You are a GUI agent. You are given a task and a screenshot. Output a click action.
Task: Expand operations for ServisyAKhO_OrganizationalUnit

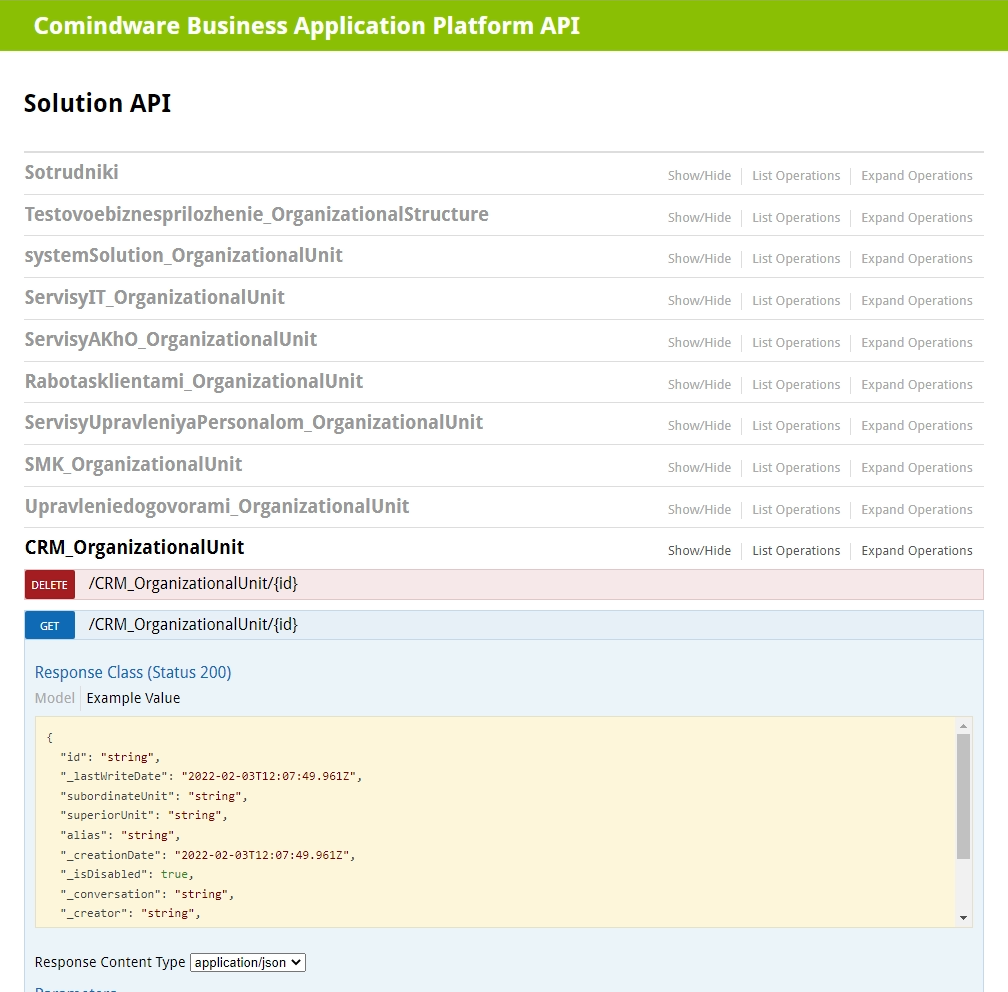tap(917, 343)
